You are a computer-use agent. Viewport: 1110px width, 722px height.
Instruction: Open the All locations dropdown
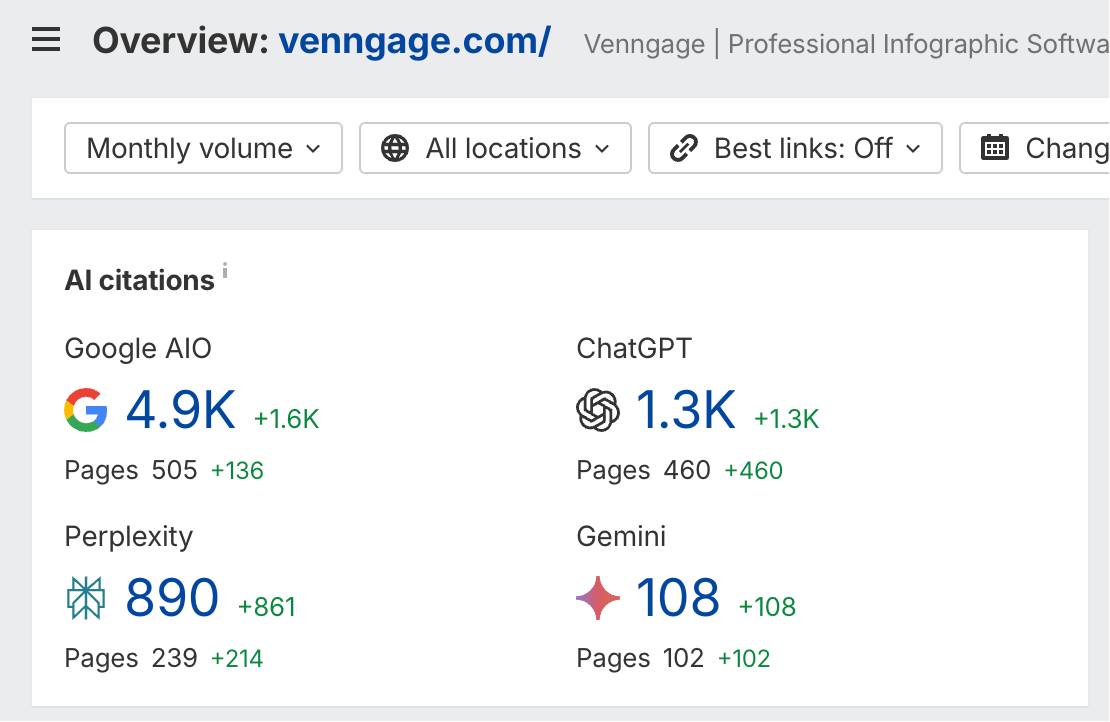(x=496, y=148)
